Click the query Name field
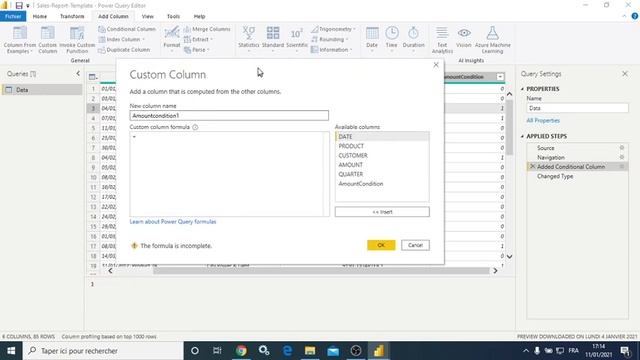640x360 pixels. pos(577,108)
